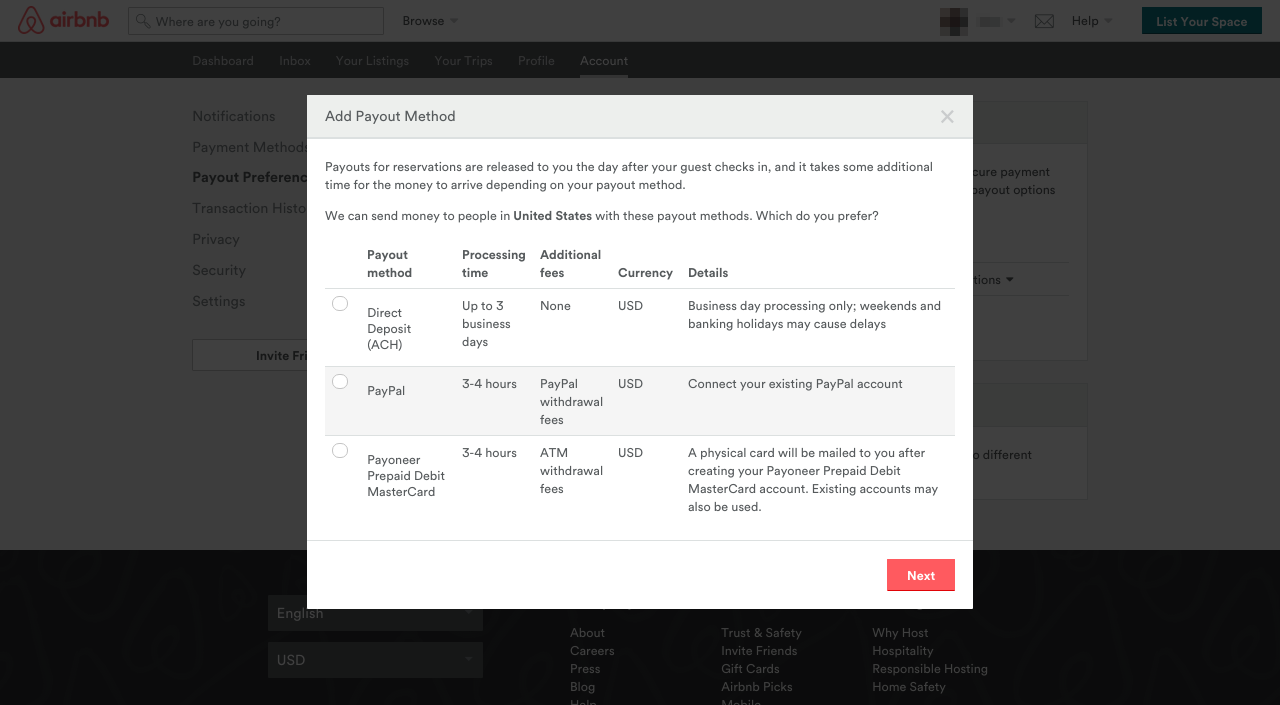Open Notifications in the sidebar
Image resolution: width=1280 pixels, height=705 pixels.
pos(234,116)
